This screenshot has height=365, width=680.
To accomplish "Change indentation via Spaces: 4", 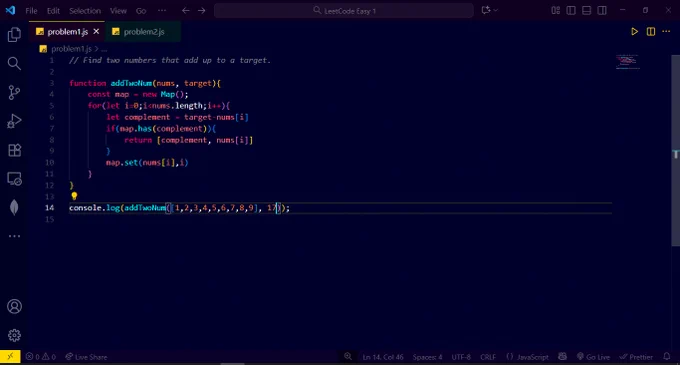I will point(428,357).
